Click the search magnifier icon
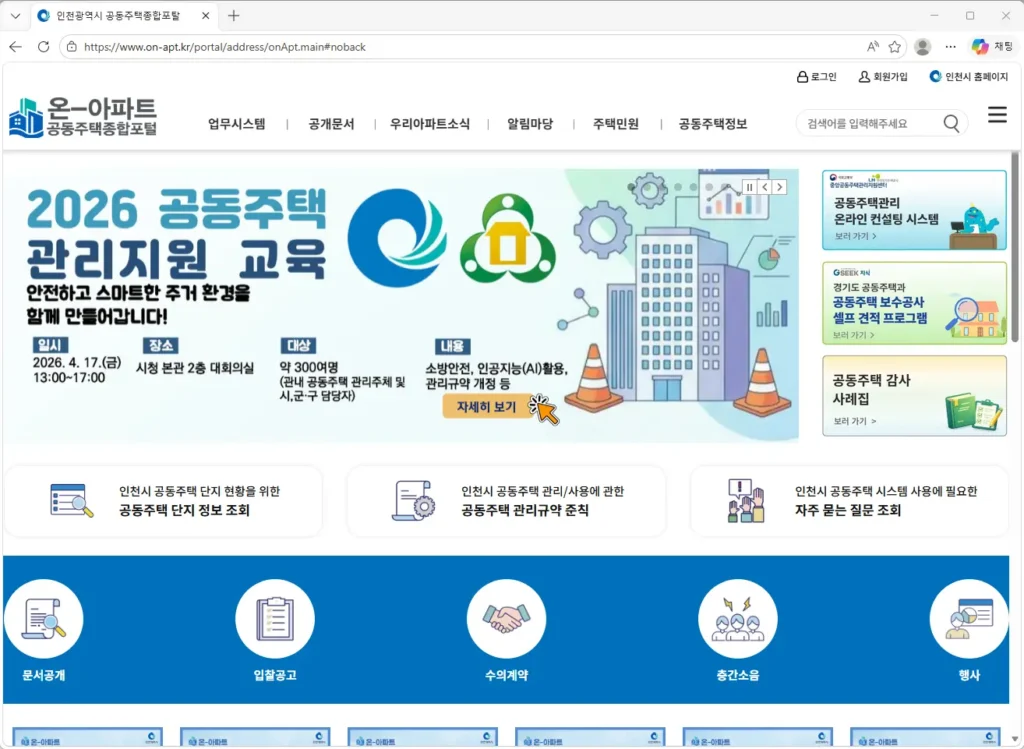This screenshot has width=1024, height=749. point(950,122)
